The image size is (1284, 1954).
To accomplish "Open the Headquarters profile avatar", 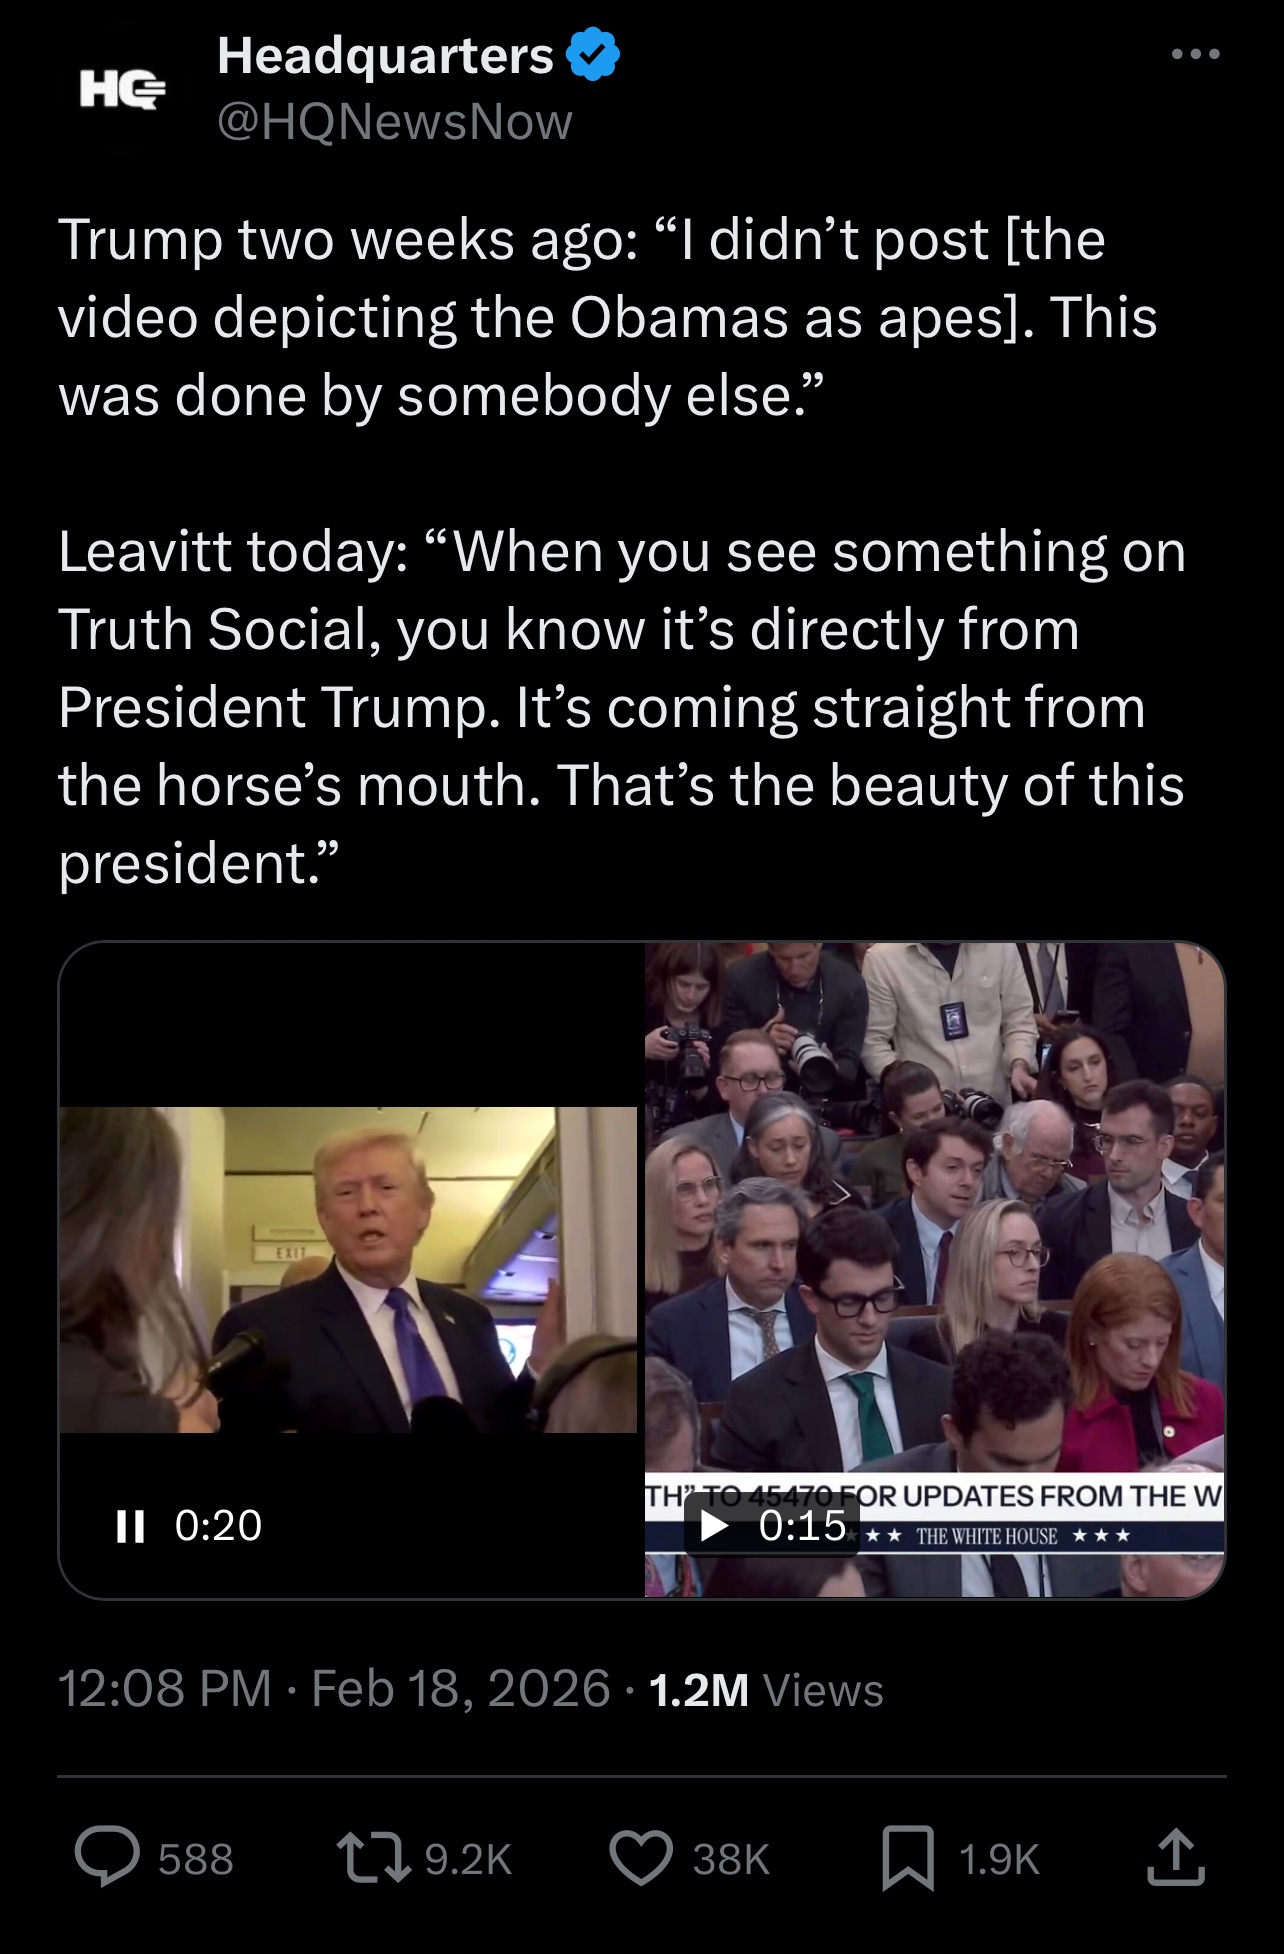I will 122,91.
